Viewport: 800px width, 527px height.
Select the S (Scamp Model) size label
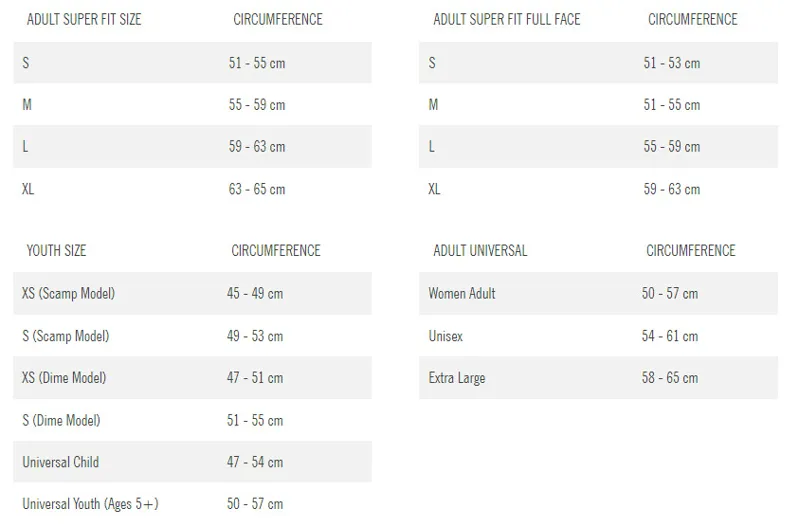pos(65,336)
